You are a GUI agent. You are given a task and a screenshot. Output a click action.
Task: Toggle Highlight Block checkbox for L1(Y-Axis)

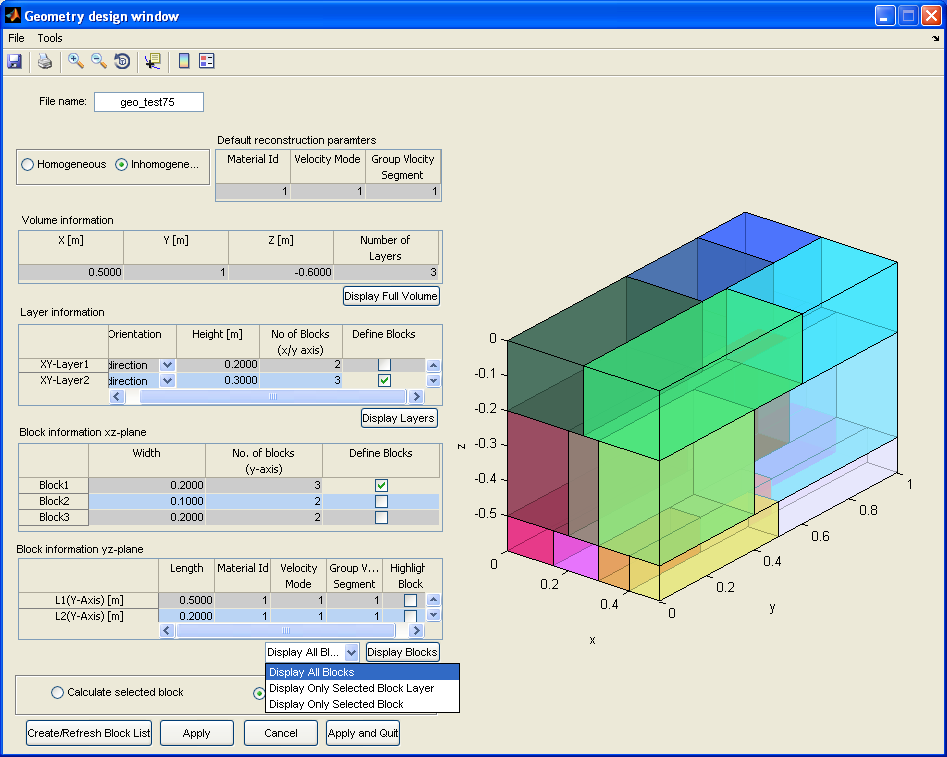coord(410,600)
